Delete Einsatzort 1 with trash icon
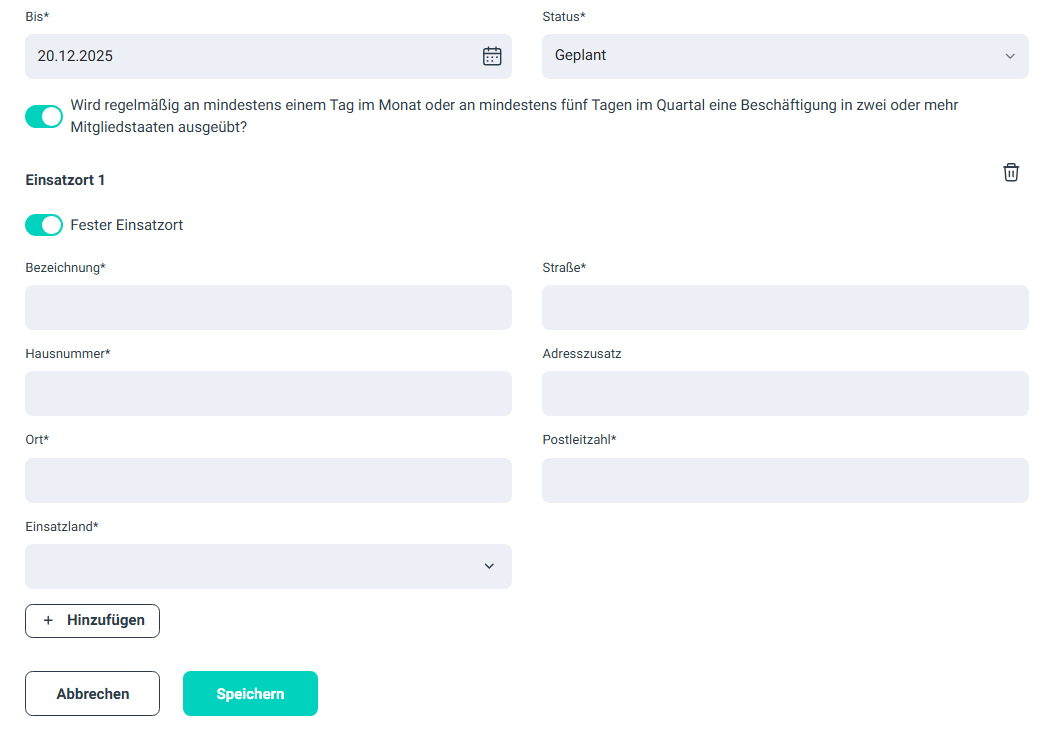This screenshot has height=732, width=1052. click(x=1011, y=172)
